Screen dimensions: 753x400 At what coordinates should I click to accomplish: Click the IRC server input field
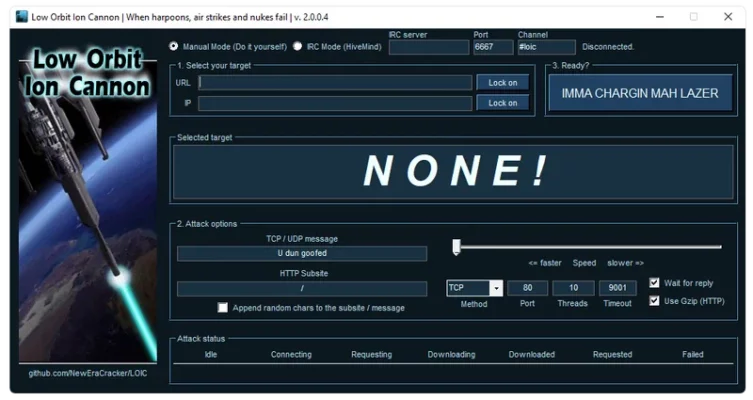coord(429,47)
